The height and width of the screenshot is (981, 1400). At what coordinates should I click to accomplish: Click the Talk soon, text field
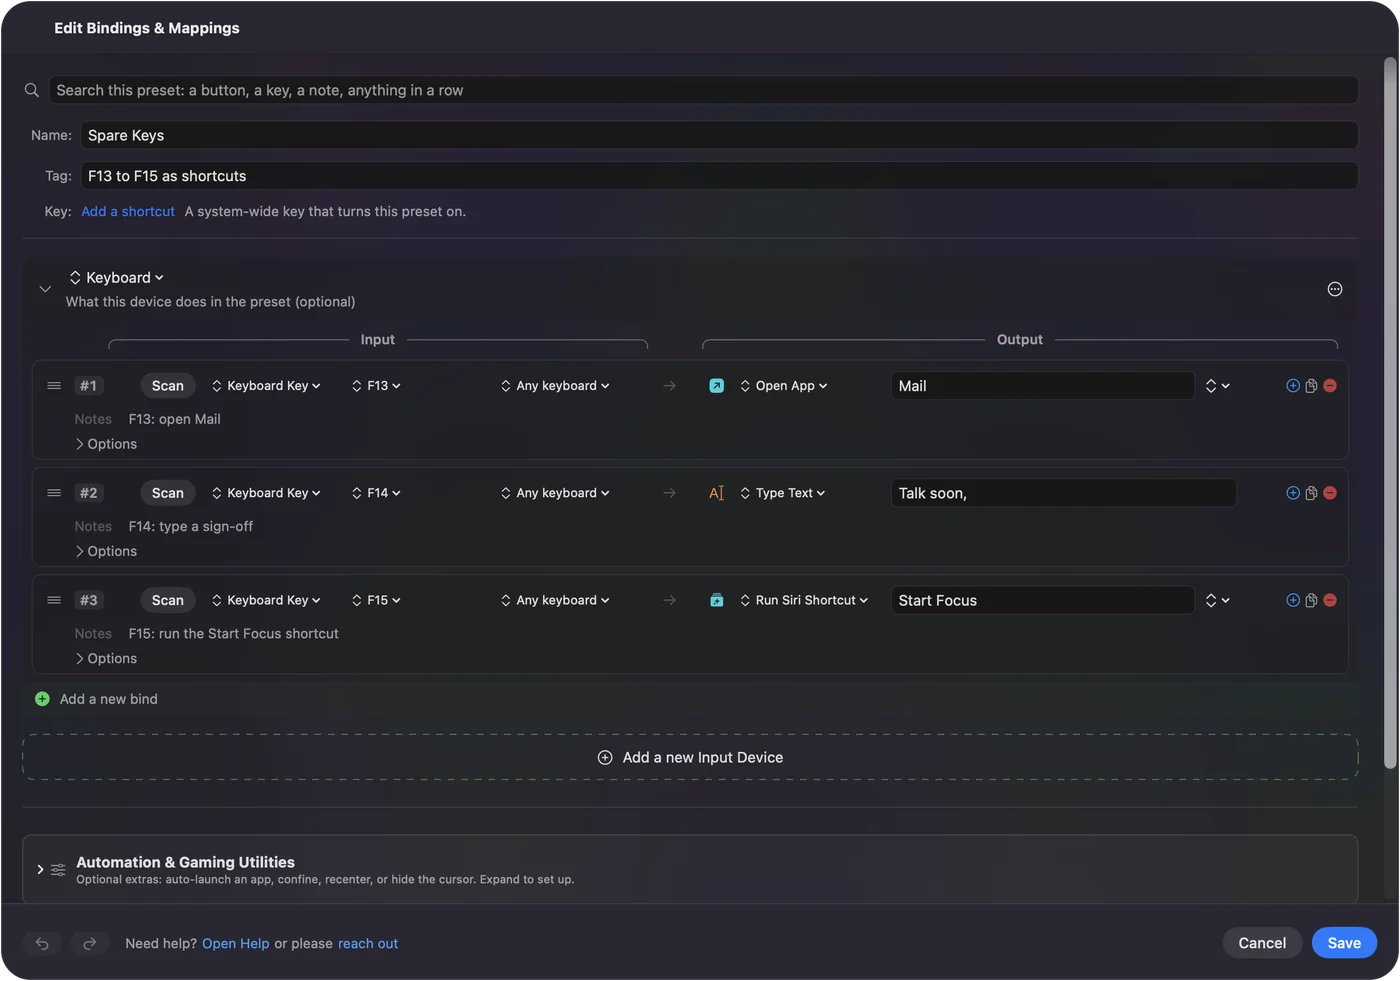(1064, 493)
